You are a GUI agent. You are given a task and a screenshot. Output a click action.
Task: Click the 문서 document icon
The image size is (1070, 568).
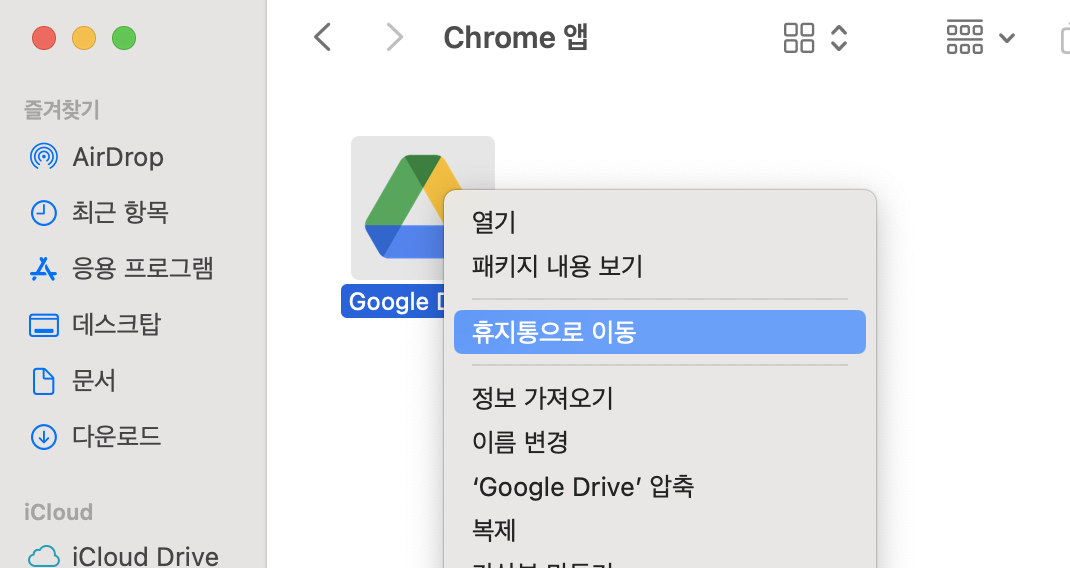[x=44, y=381]
